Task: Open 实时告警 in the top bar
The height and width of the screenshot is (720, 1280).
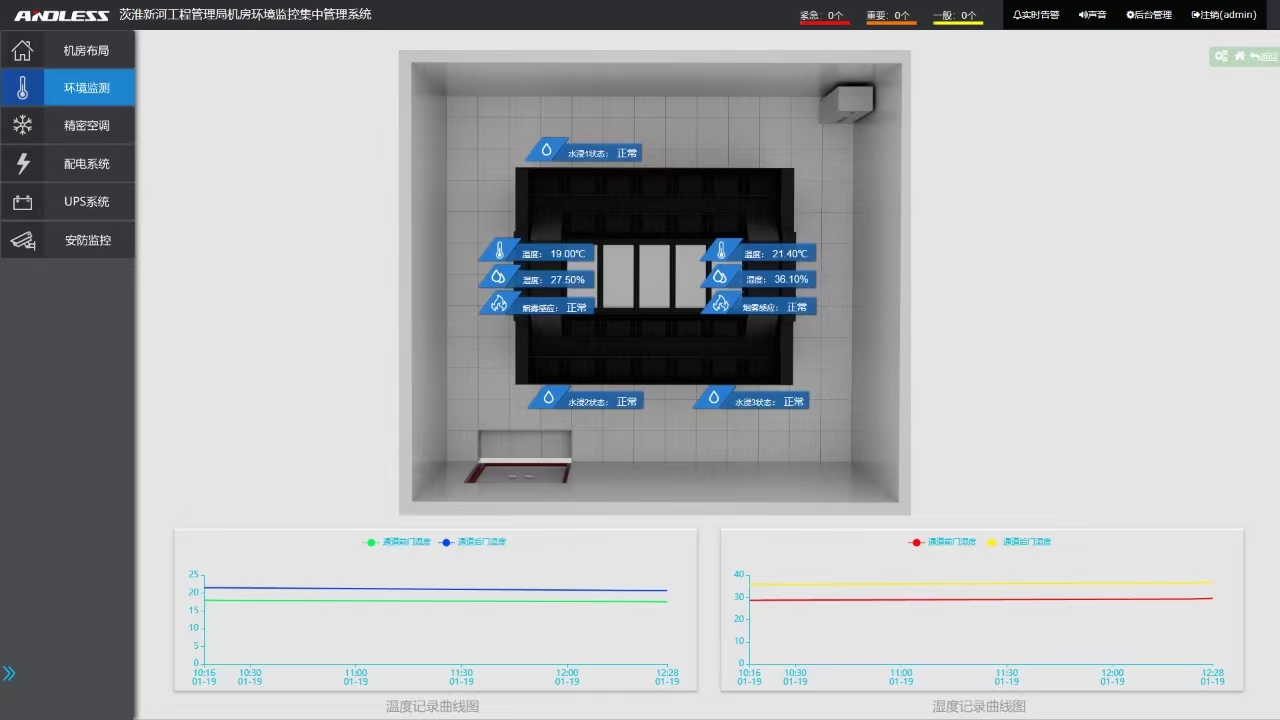Action: (1036, 15)
